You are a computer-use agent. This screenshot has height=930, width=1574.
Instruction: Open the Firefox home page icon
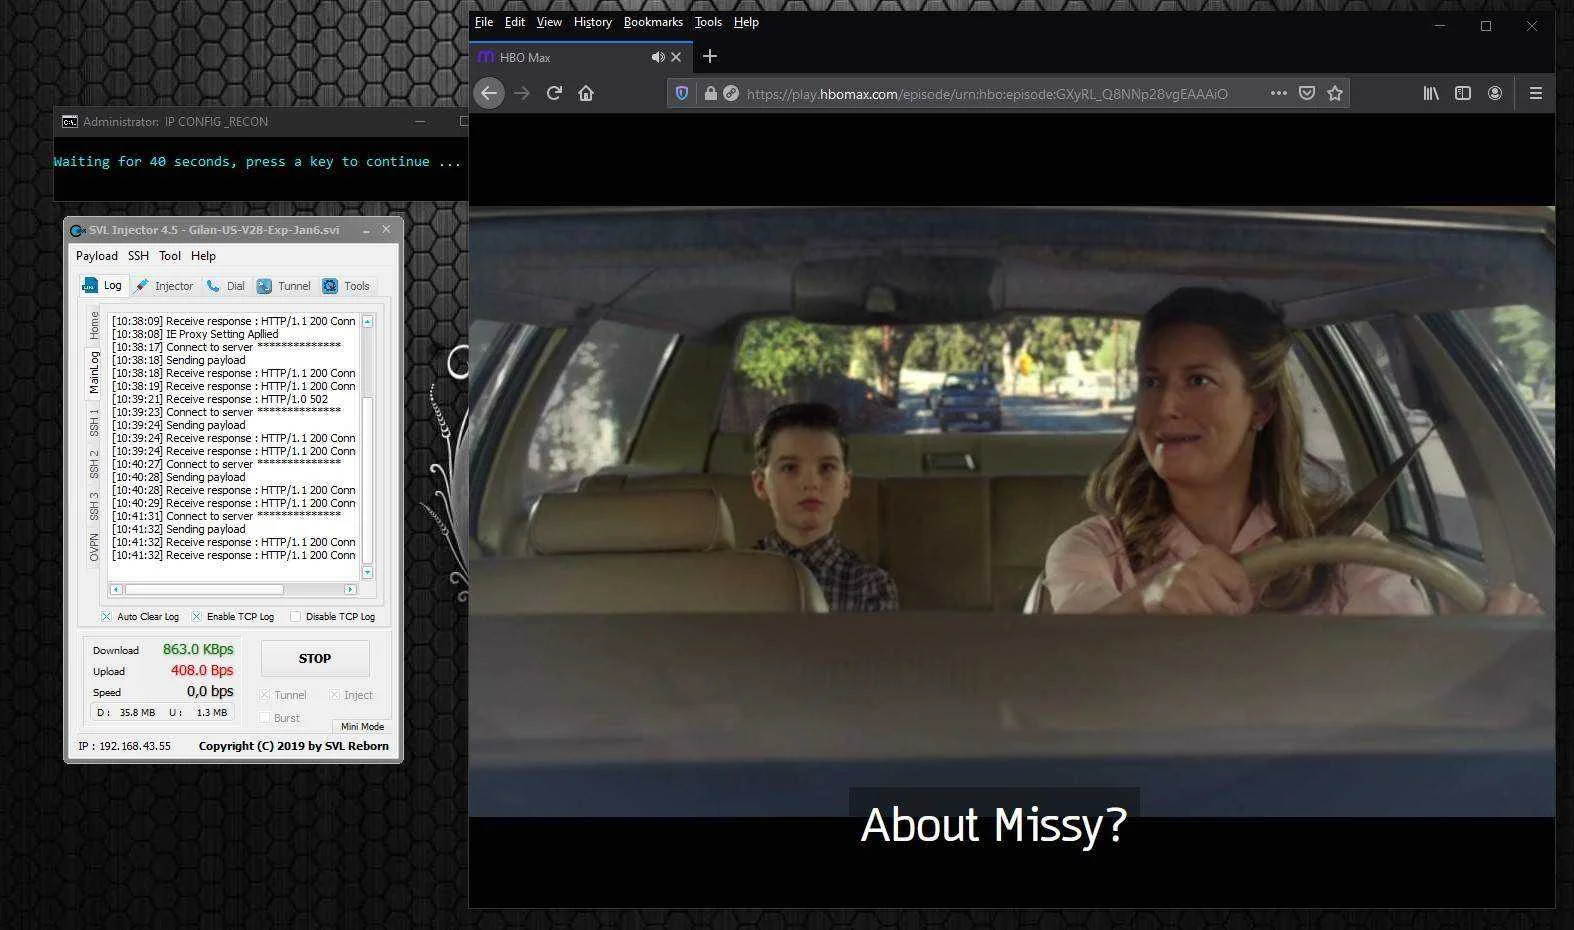586,93
